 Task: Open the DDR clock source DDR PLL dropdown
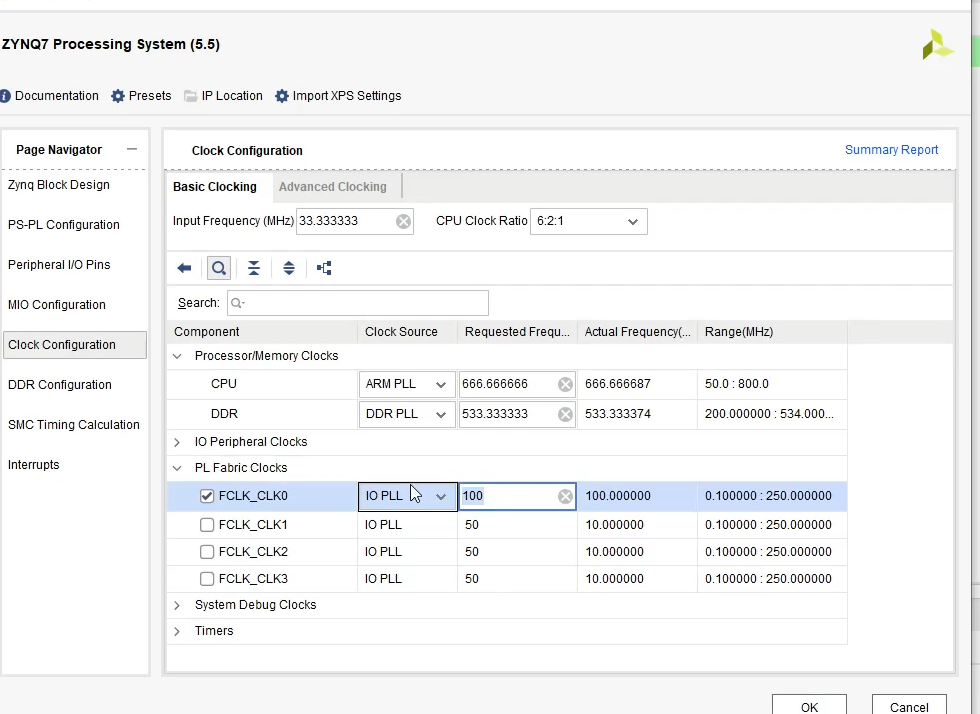coord(407,414)
